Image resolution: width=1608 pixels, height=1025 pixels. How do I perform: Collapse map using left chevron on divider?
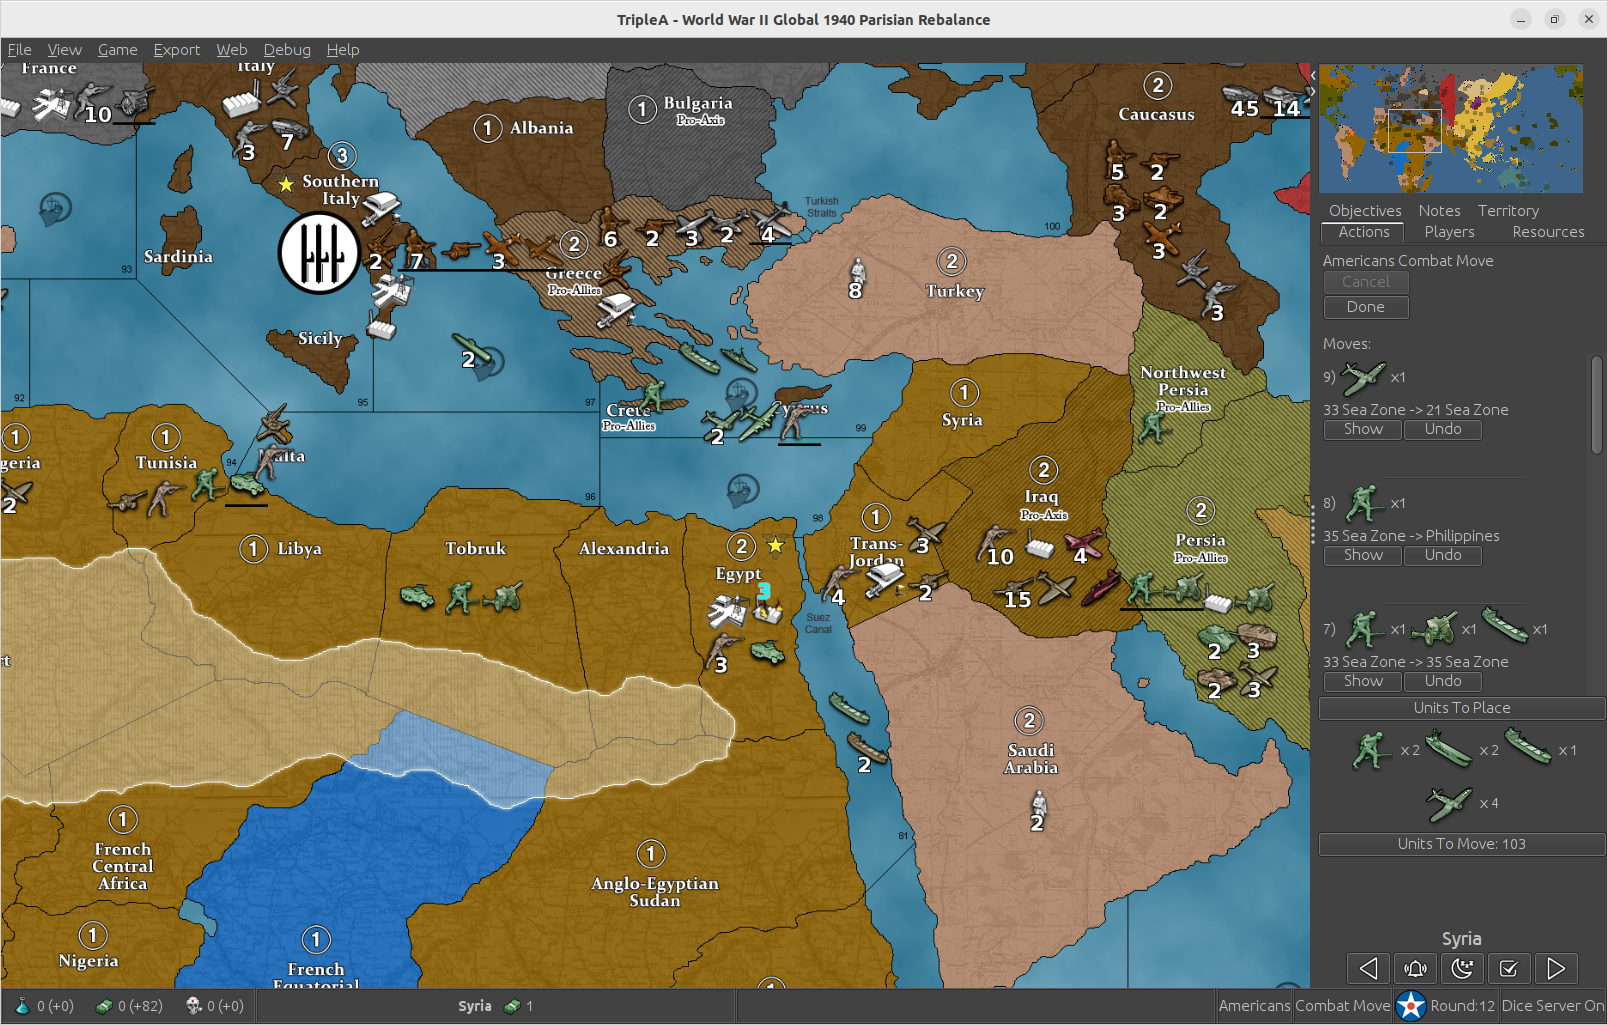pos(1313,75)
